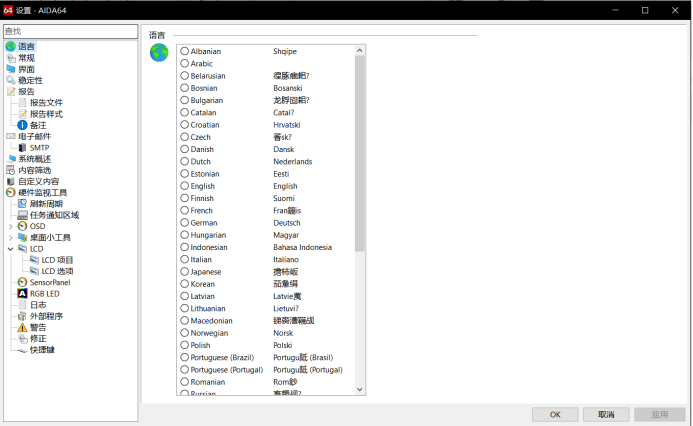Expand the 桌面小工具 tree node

(x=11, y=238)
